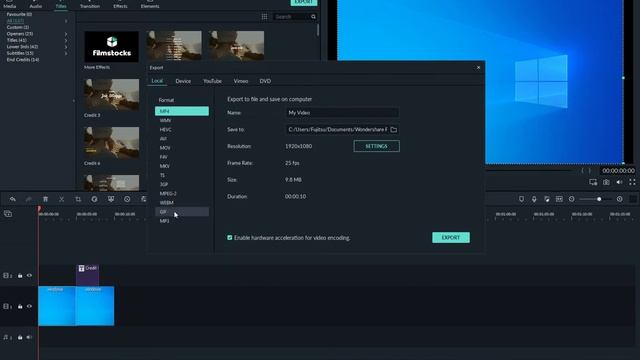Click the preview volume speaker icon
The height and width of the screenshot is (360, 640).
(619, 182)
